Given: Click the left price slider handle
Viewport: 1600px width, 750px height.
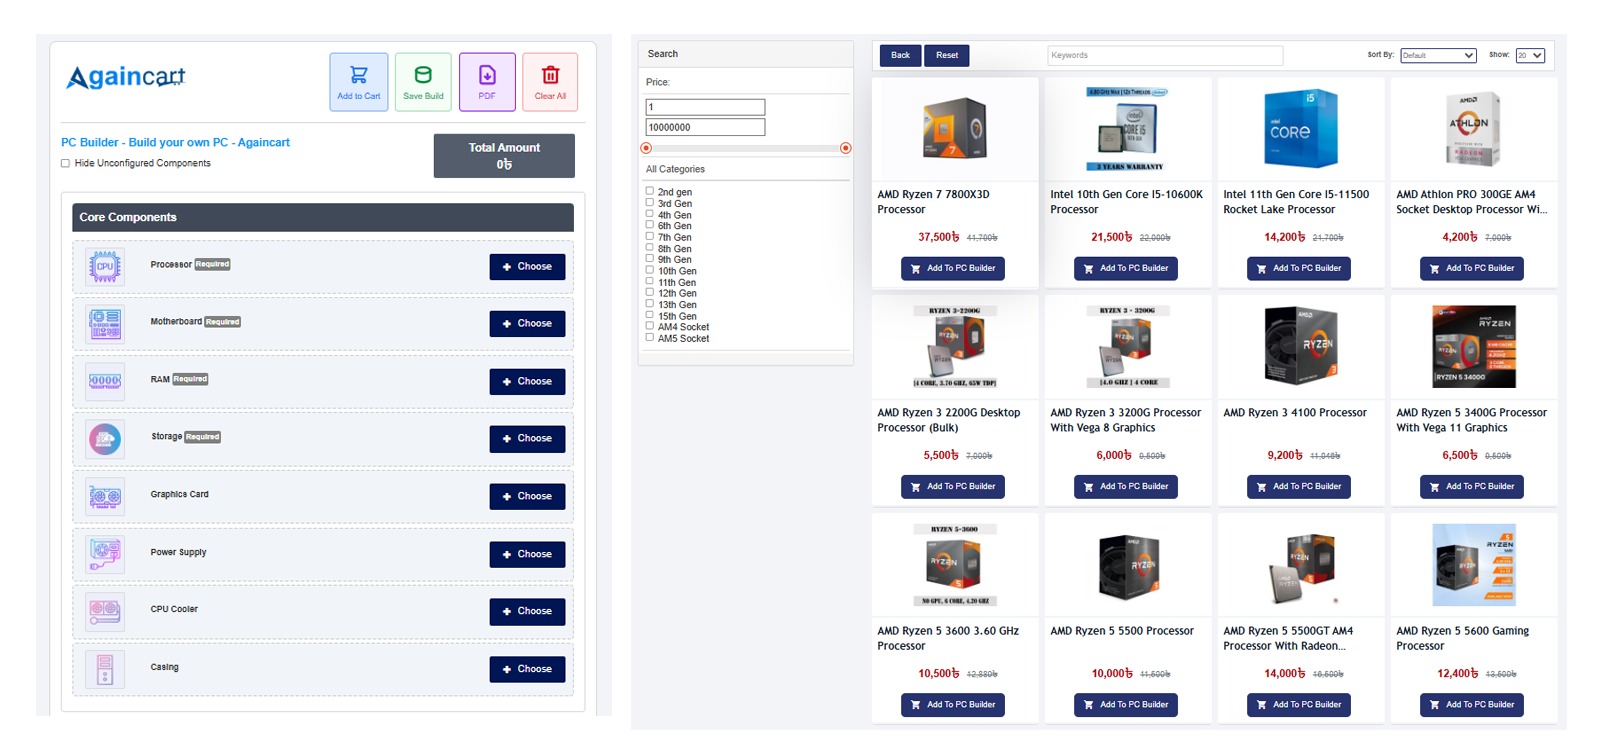Looking at the screenshot, I should point(646,148).
